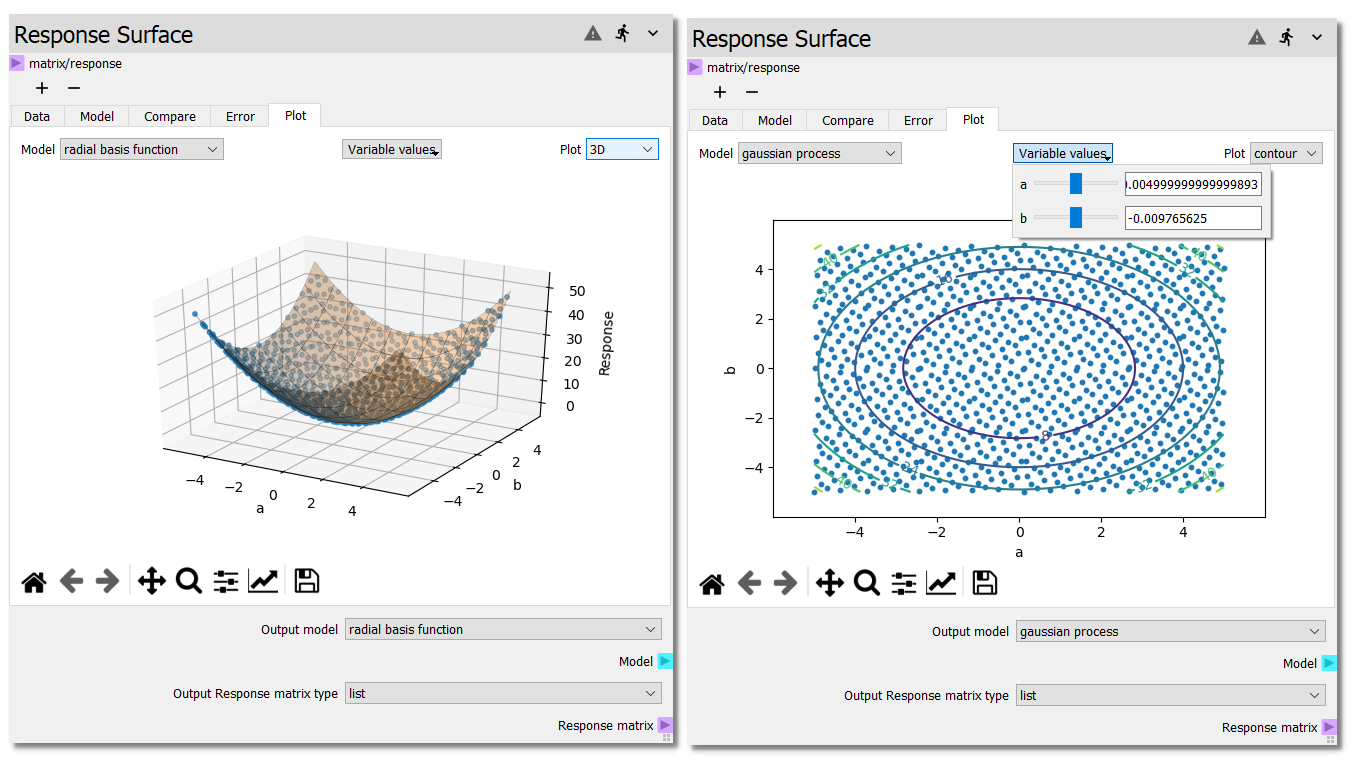The height and width of the screenshot is (760, 1360).
Task: Toggle Variable values popup in left panel
Action: (392, 150)
